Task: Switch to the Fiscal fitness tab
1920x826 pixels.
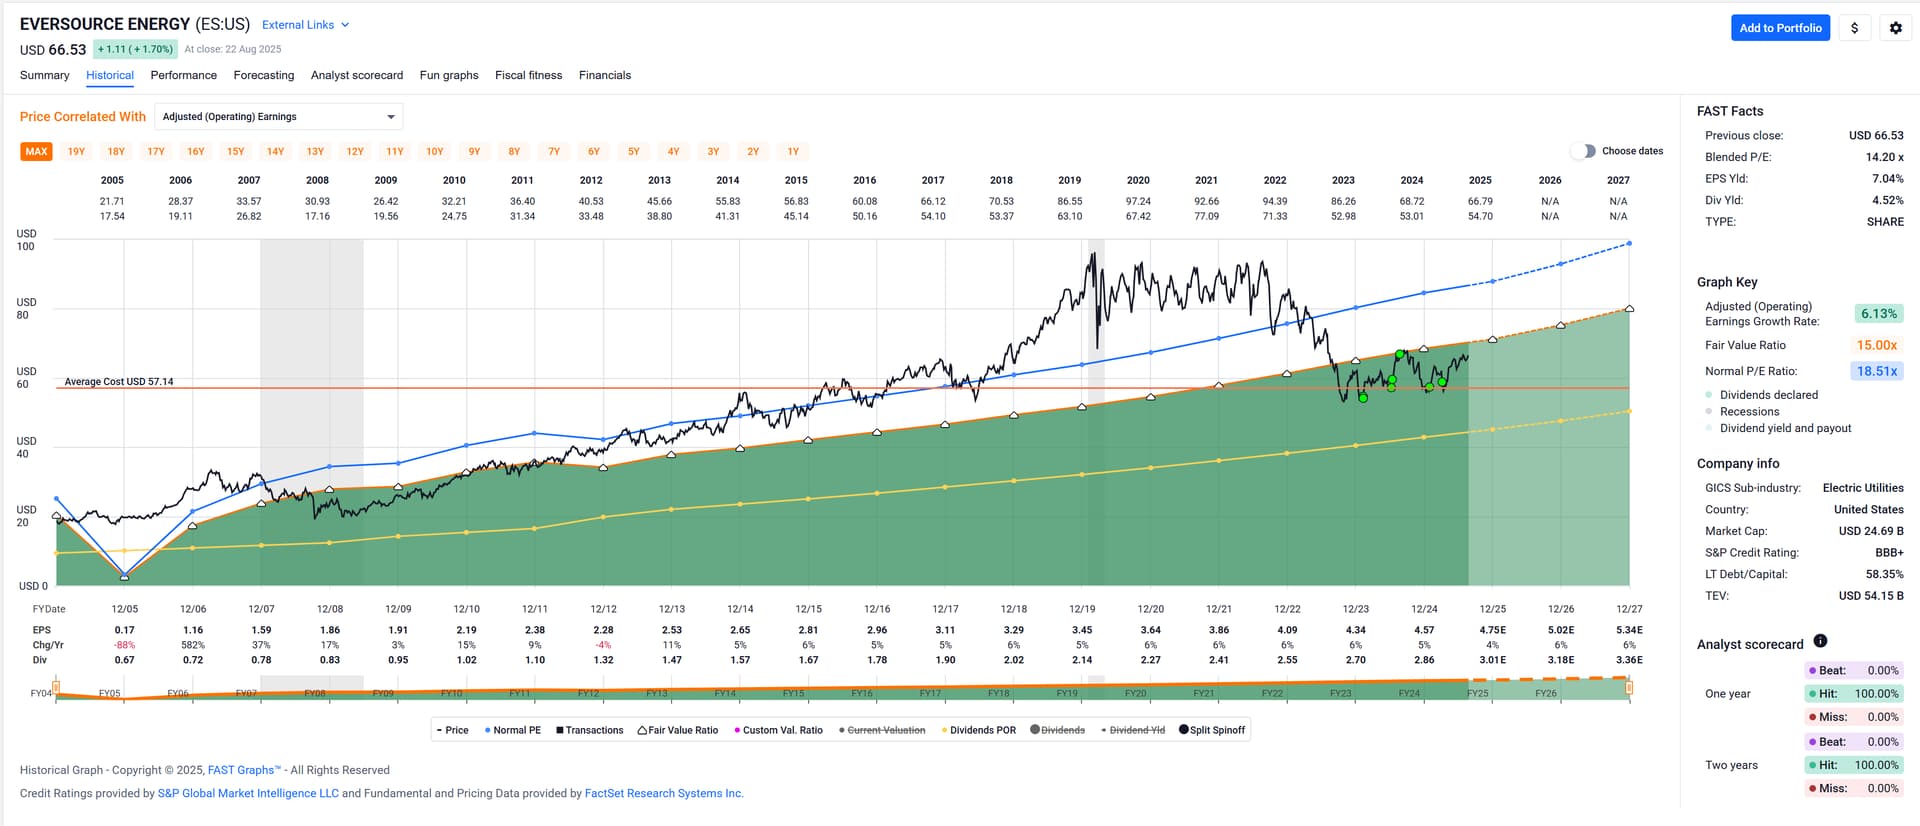Action: tap(529, 75)
